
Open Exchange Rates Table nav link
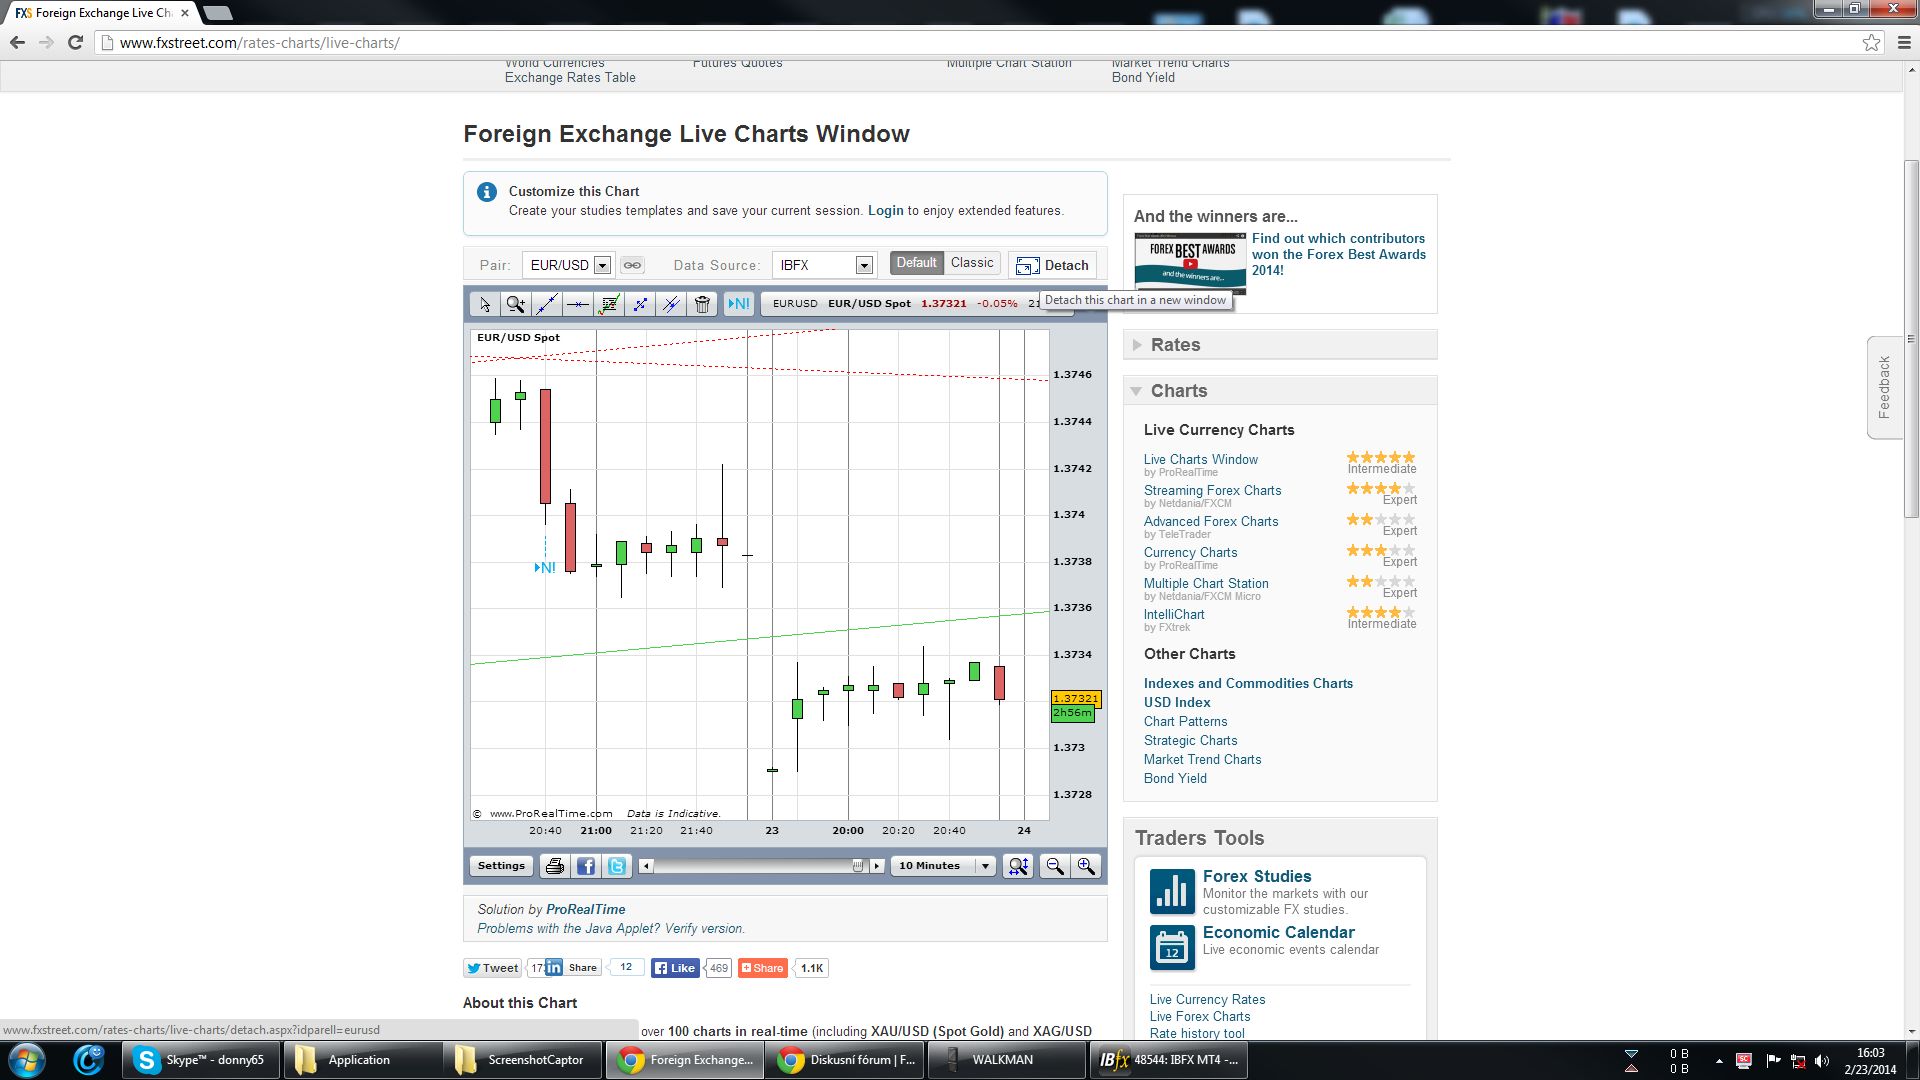click(570, 78)
